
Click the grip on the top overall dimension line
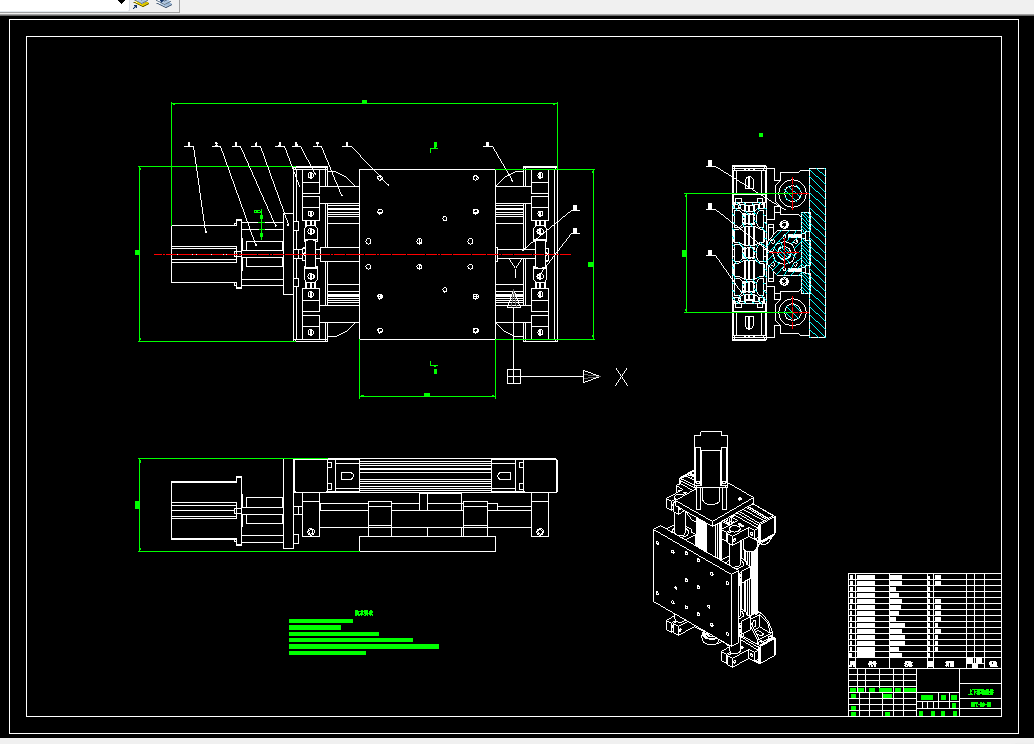coord(365,102)
